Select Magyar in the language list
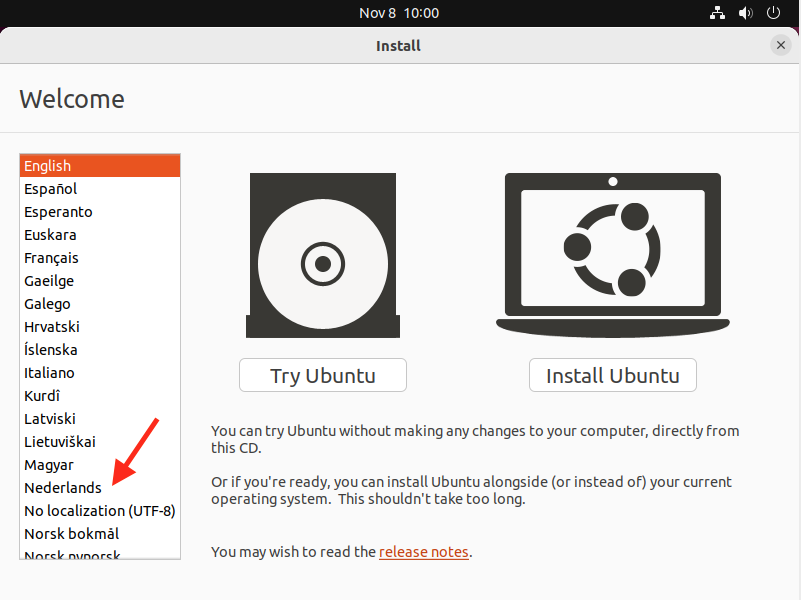Screen dimensions: 801x600 pos(49,465)
